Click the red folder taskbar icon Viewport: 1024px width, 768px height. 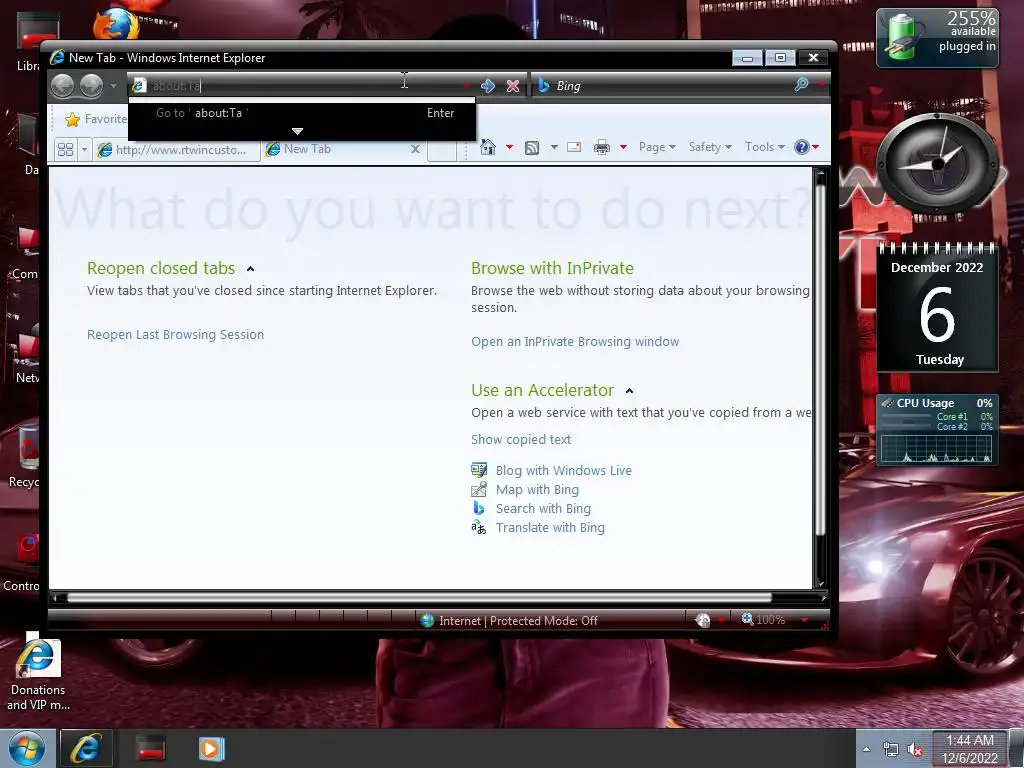[150, 748]
